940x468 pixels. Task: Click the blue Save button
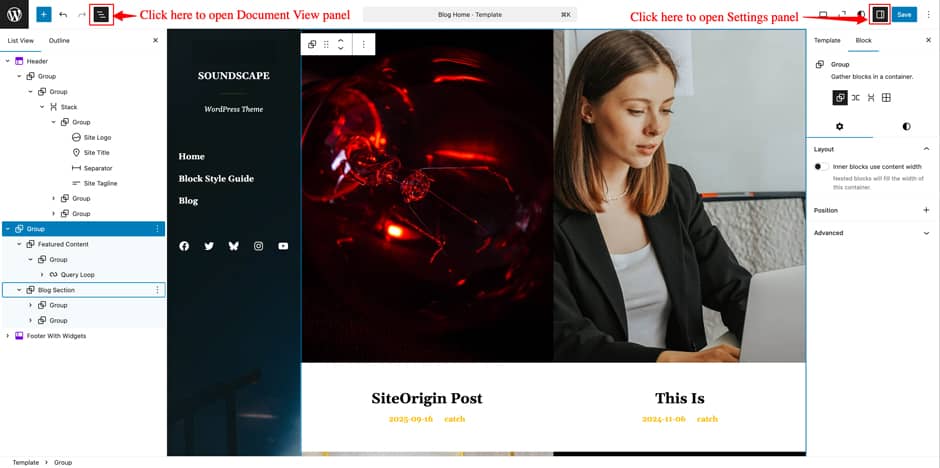[x=904, y=14]
